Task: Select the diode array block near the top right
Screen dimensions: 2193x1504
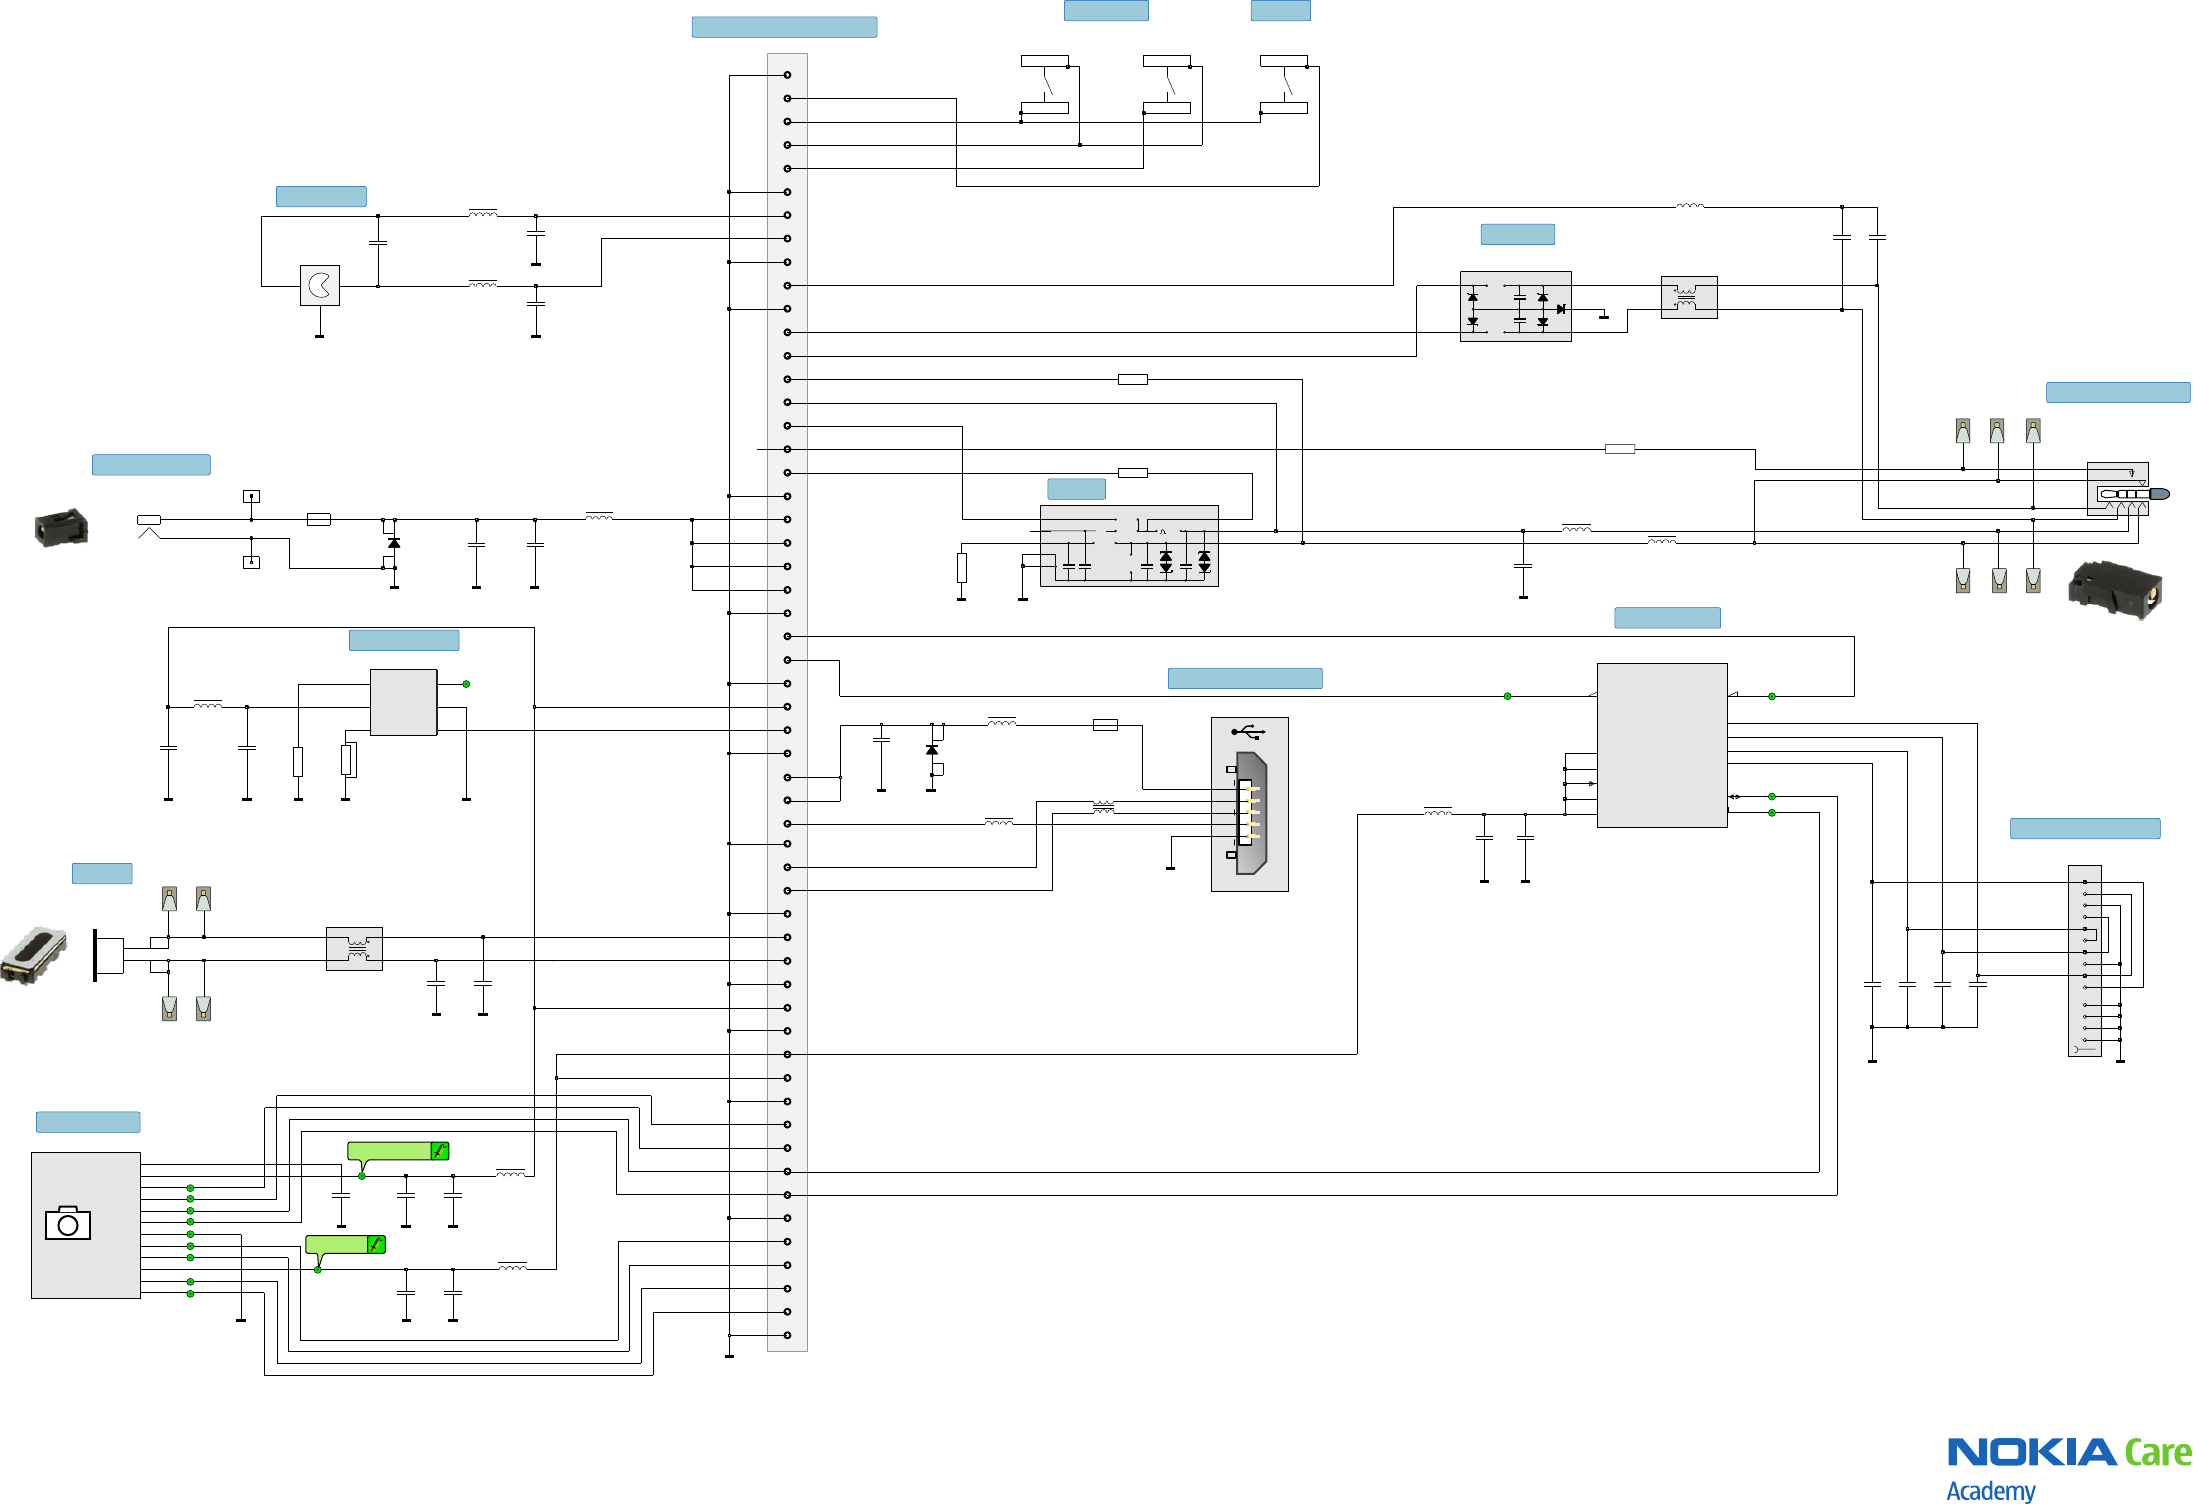Action: click(x=1515, y=307)
